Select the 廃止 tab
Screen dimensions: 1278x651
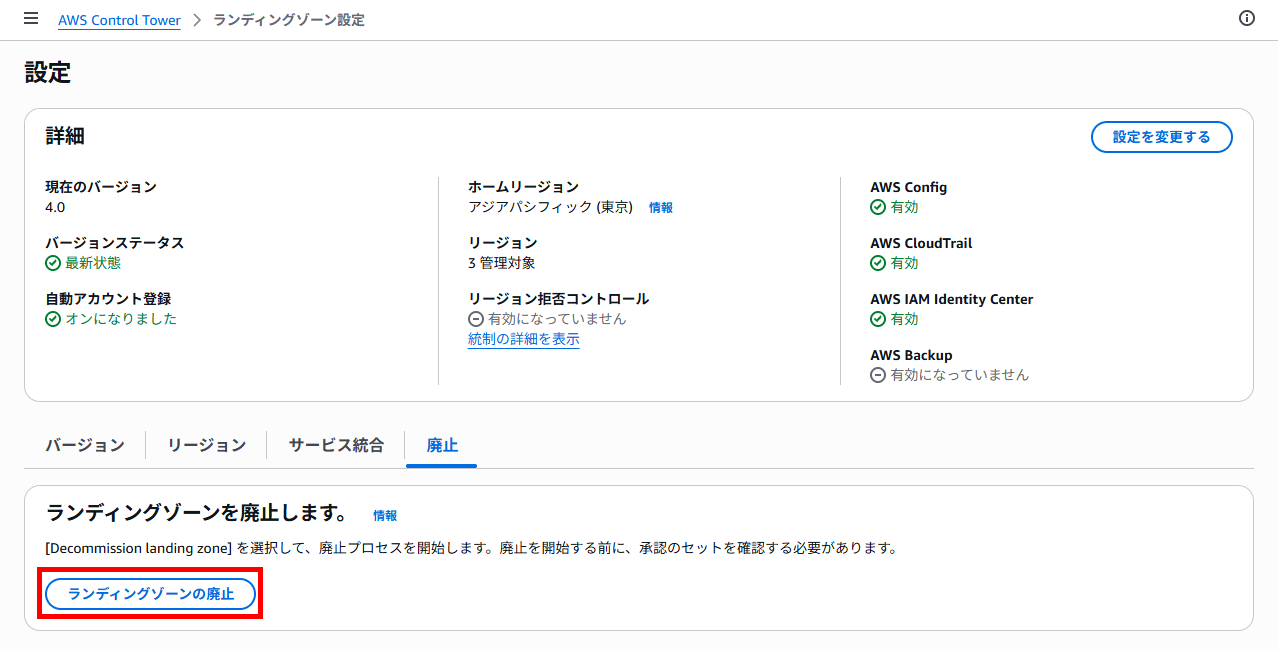pos(442,446)
